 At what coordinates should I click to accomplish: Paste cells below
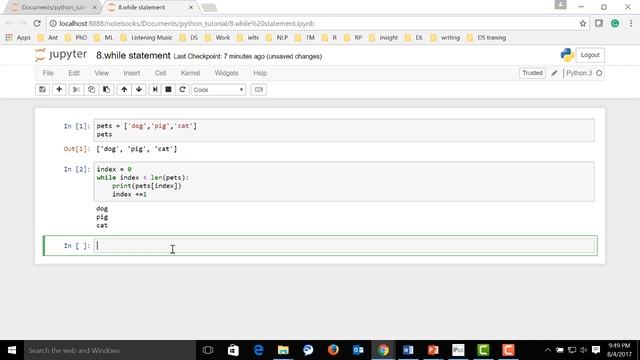coord(107,89)
